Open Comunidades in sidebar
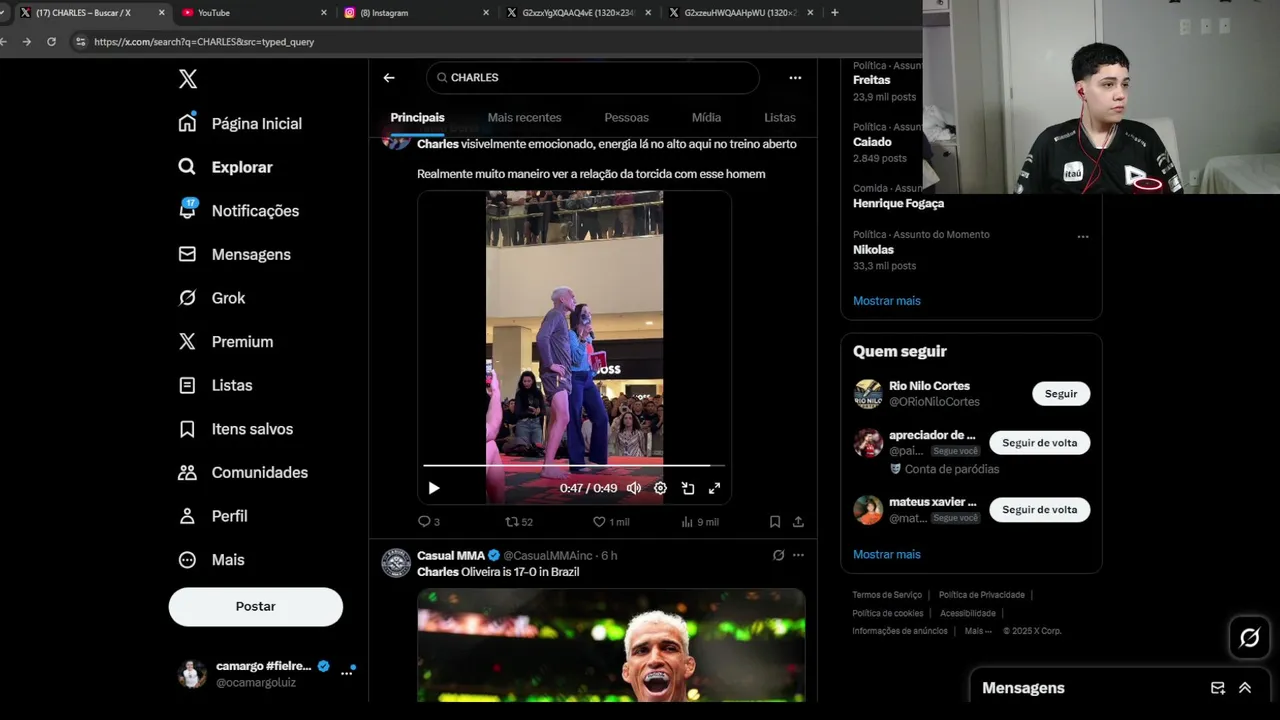 [242, 472]
